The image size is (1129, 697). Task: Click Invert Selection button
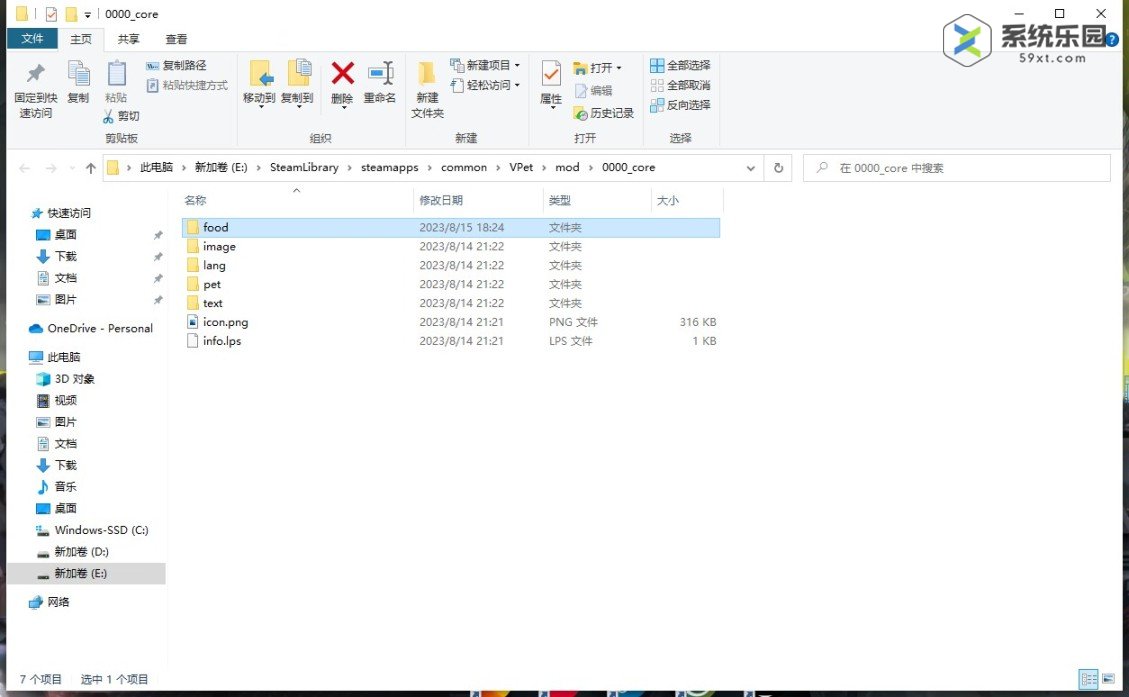(x=680, y=105)
